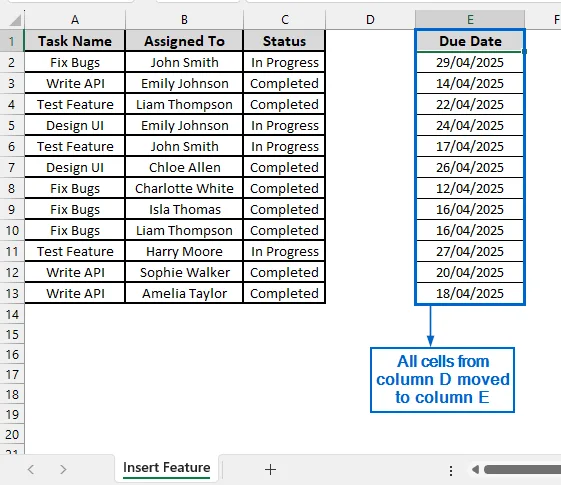
Task: Select the Chloe Allen cell
Action: [184, 167]
